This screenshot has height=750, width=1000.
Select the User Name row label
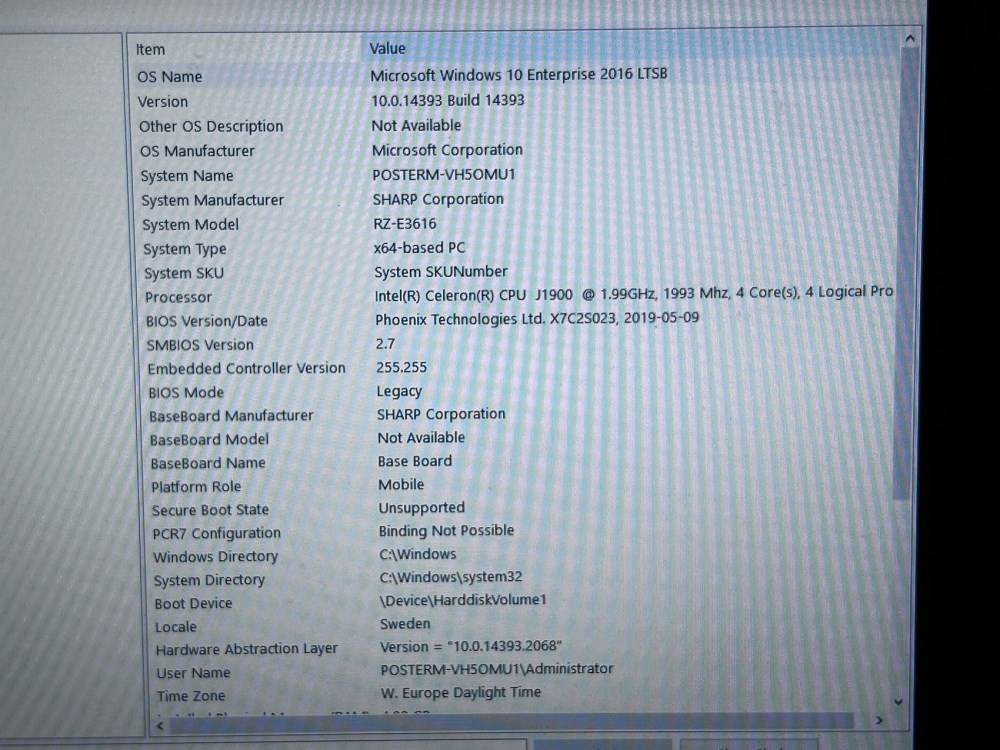pos(193,673)
